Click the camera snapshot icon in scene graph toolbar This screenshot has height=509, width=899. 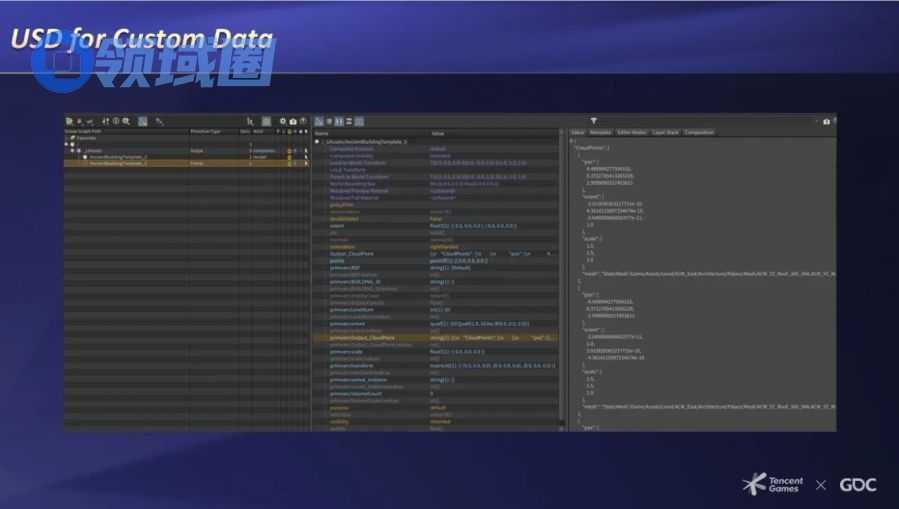(x=292, y=121)
